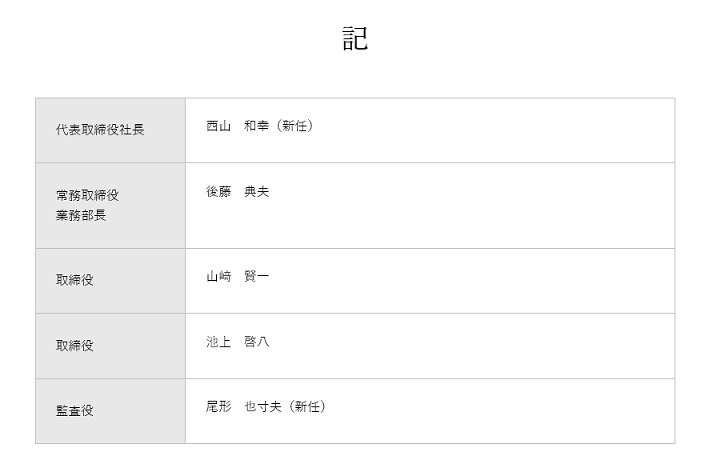Click the surname 池上
Viewport: 709px width, 464px height.
tap(218, 342)
